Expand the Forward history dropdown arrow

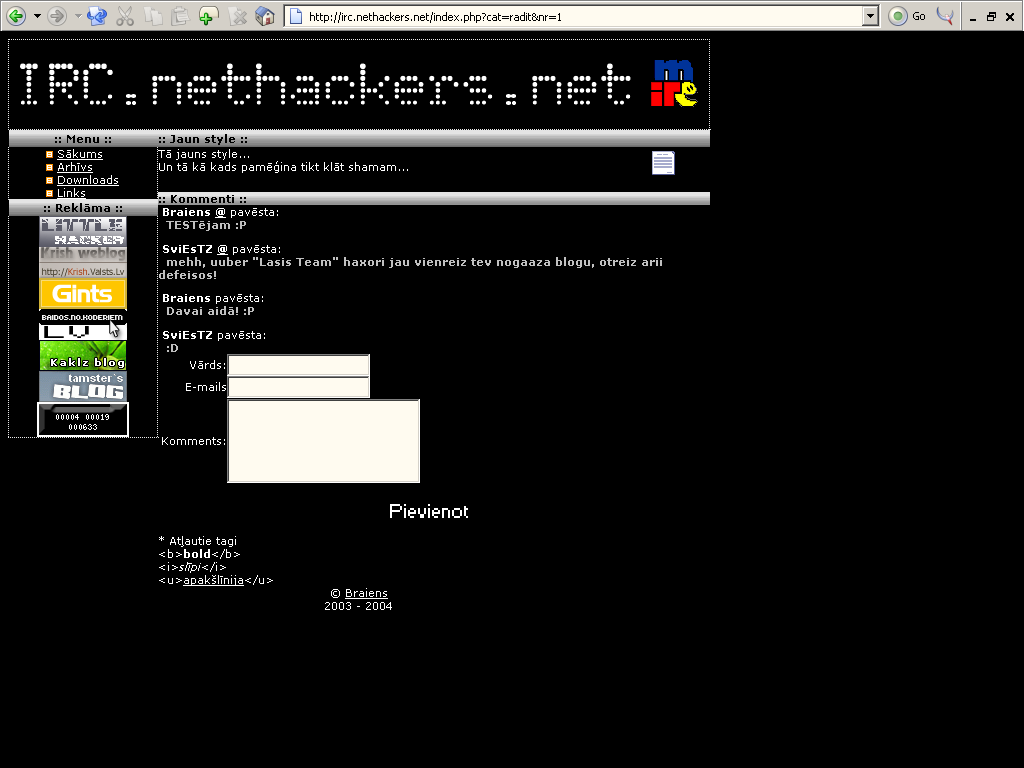pyautogui.click(x=78, y=16)
